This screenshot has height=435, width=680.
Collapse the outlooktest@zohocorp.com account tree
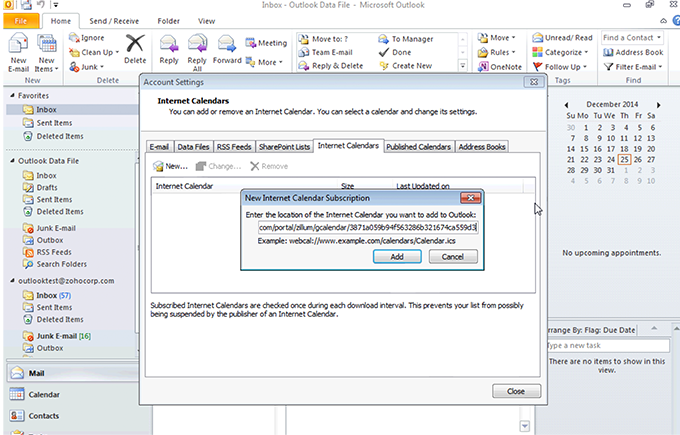(x=12, y=281)
